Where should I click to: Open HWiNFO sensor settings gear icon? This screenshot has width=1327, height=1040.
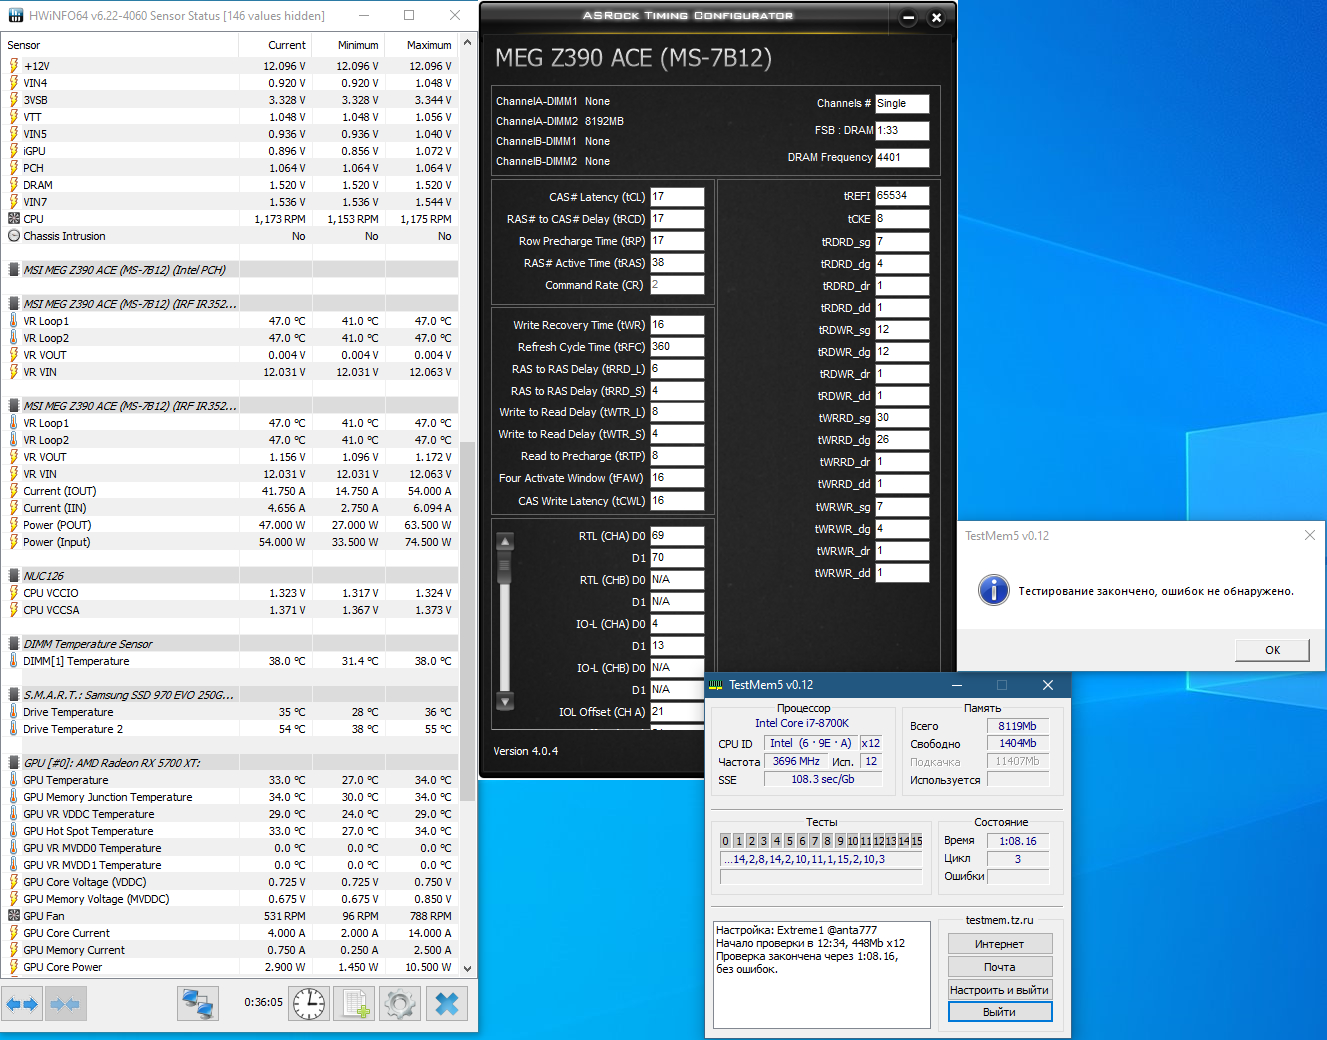tap(400, 1003)
